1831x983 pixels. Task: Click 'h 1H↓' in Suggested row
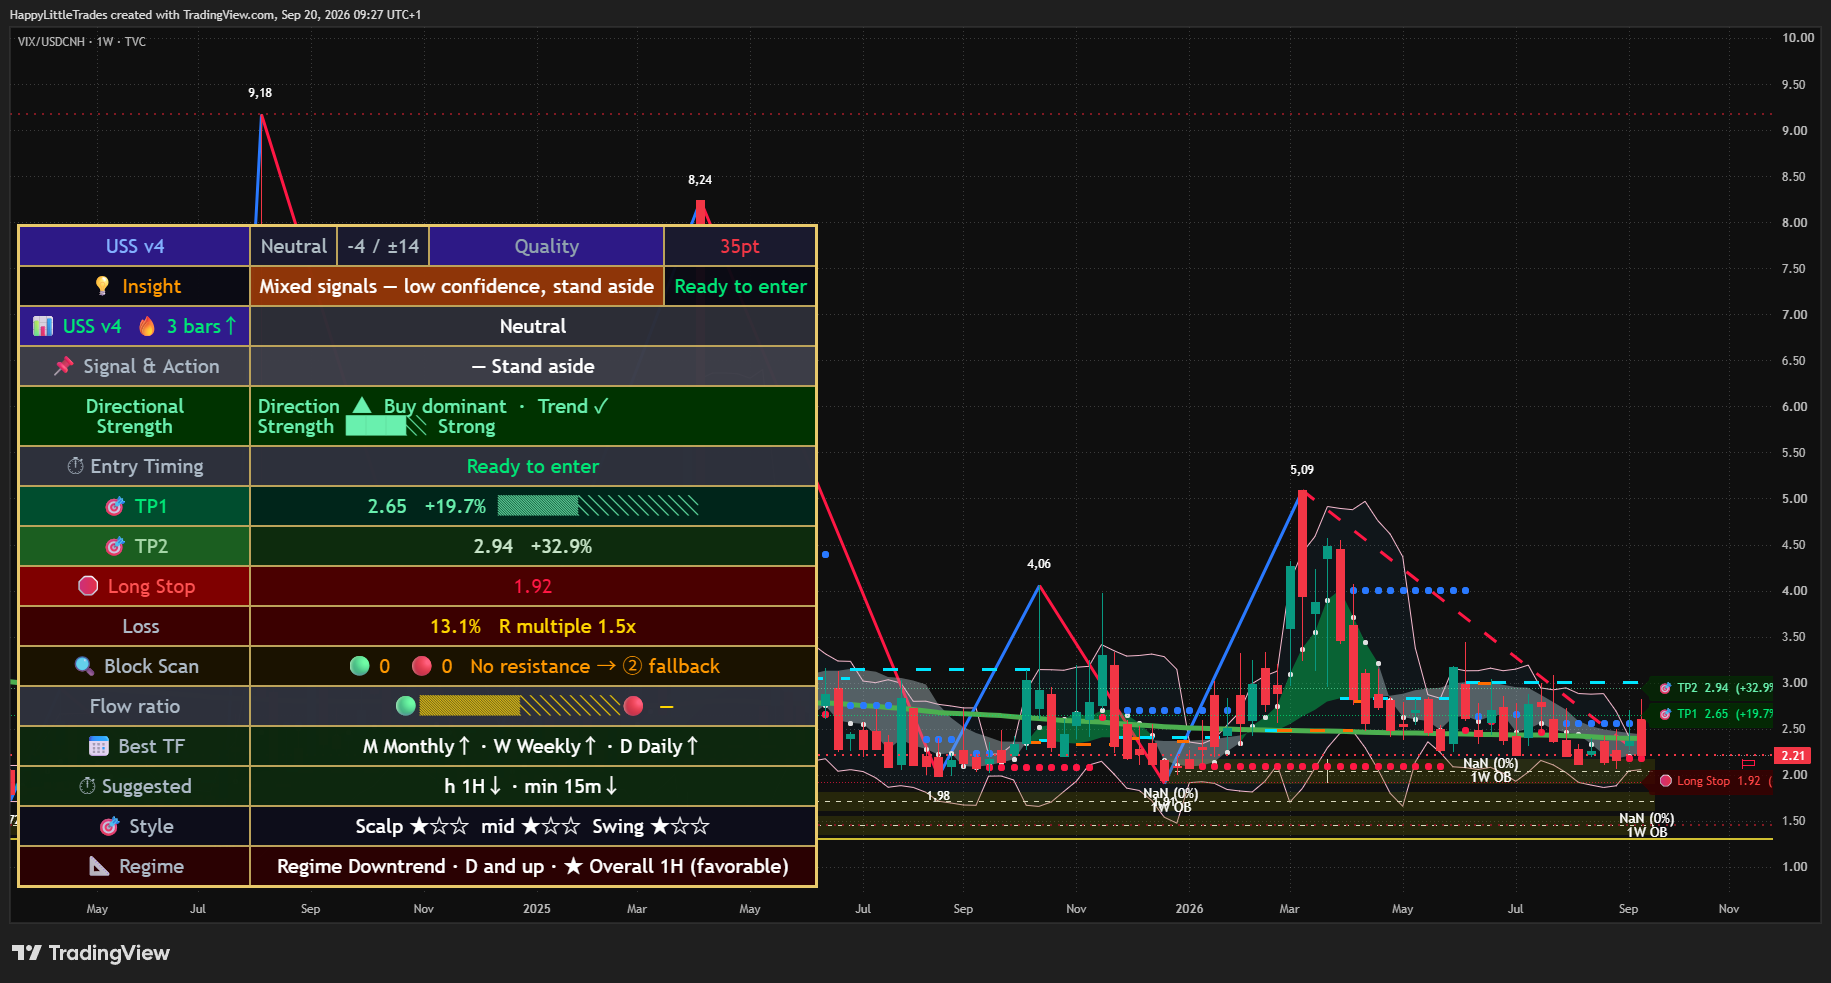coord(473,786)
